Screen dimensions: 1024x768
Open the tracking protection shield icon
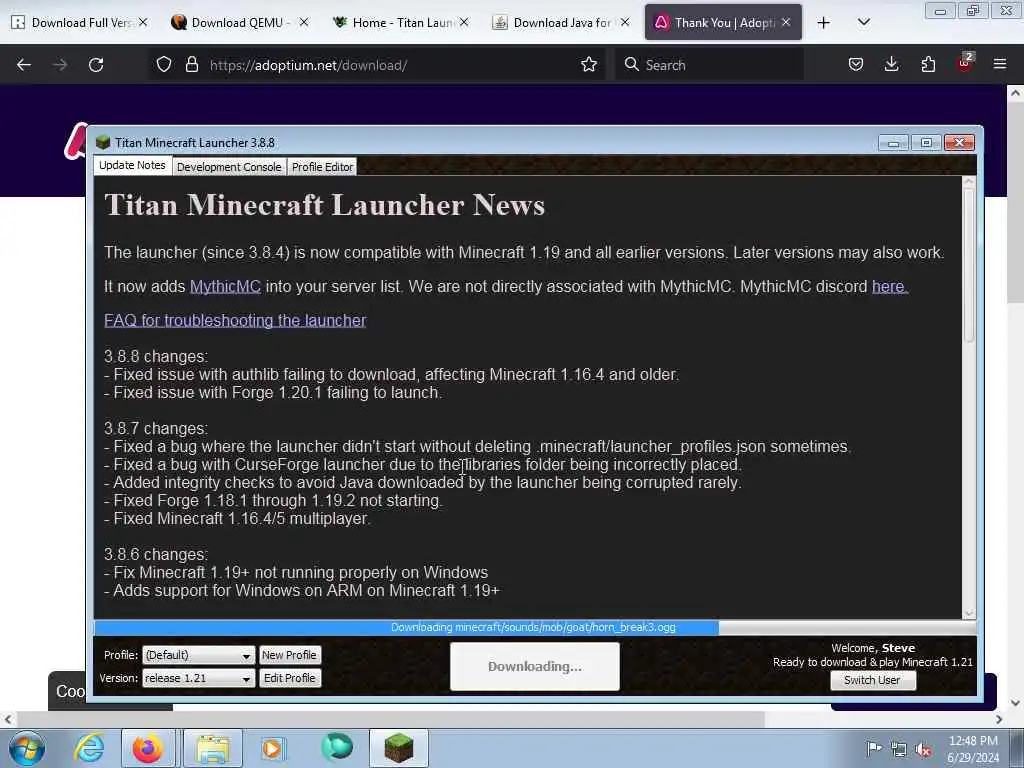click(164, 65)
